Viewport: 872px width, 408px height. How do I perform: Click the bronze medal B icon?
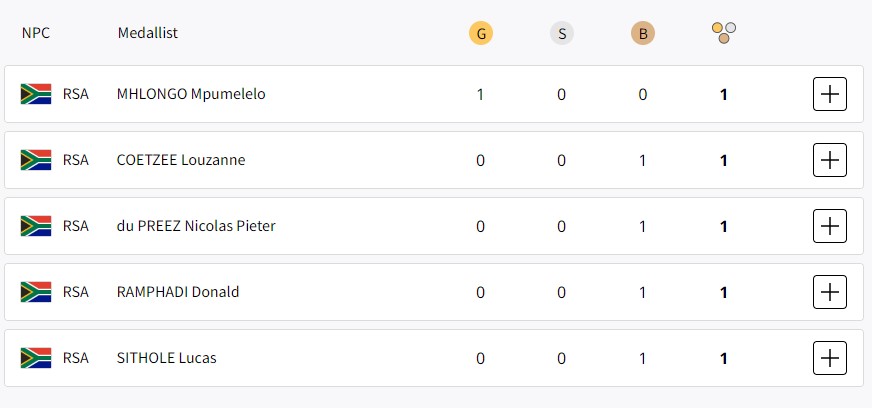(x=643, y=33)
